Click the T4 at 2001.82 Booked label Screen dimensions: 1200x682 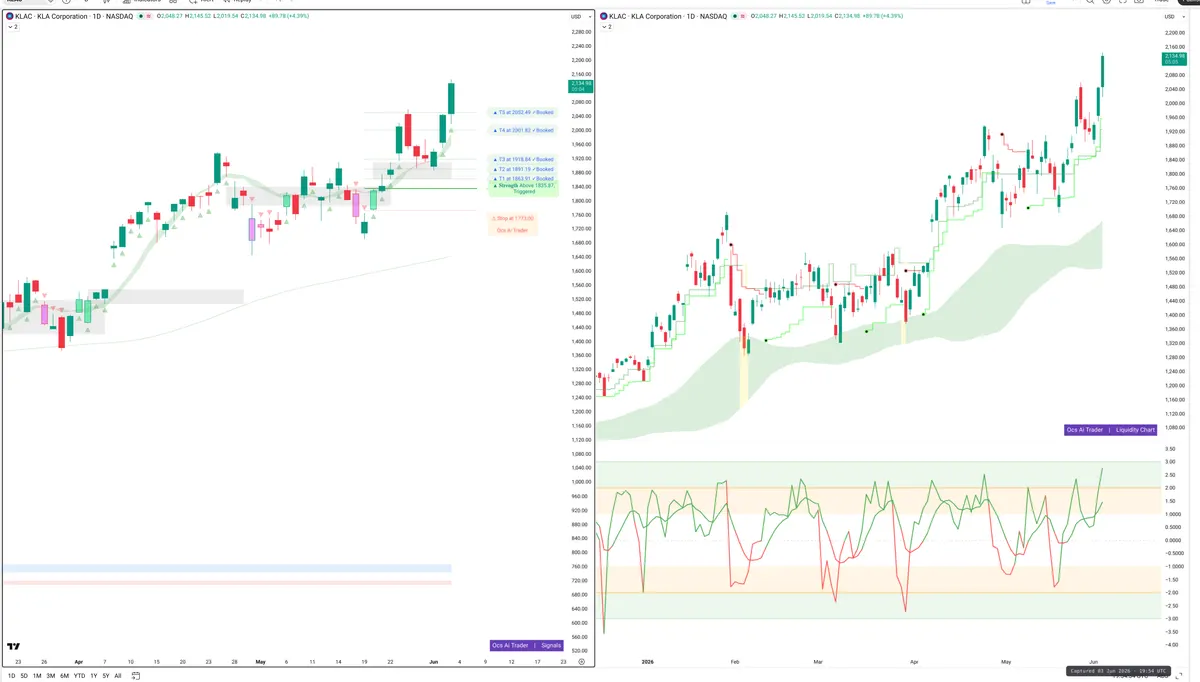pyautogui.click(x=522, y=130)
